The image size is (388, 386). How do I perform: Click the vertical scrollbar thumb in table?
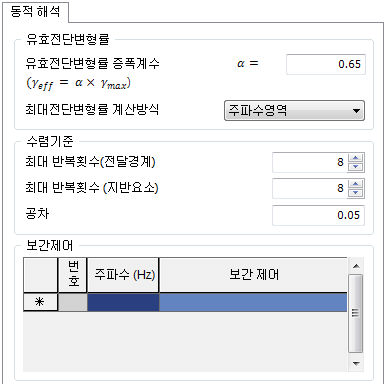coord(355,313)
